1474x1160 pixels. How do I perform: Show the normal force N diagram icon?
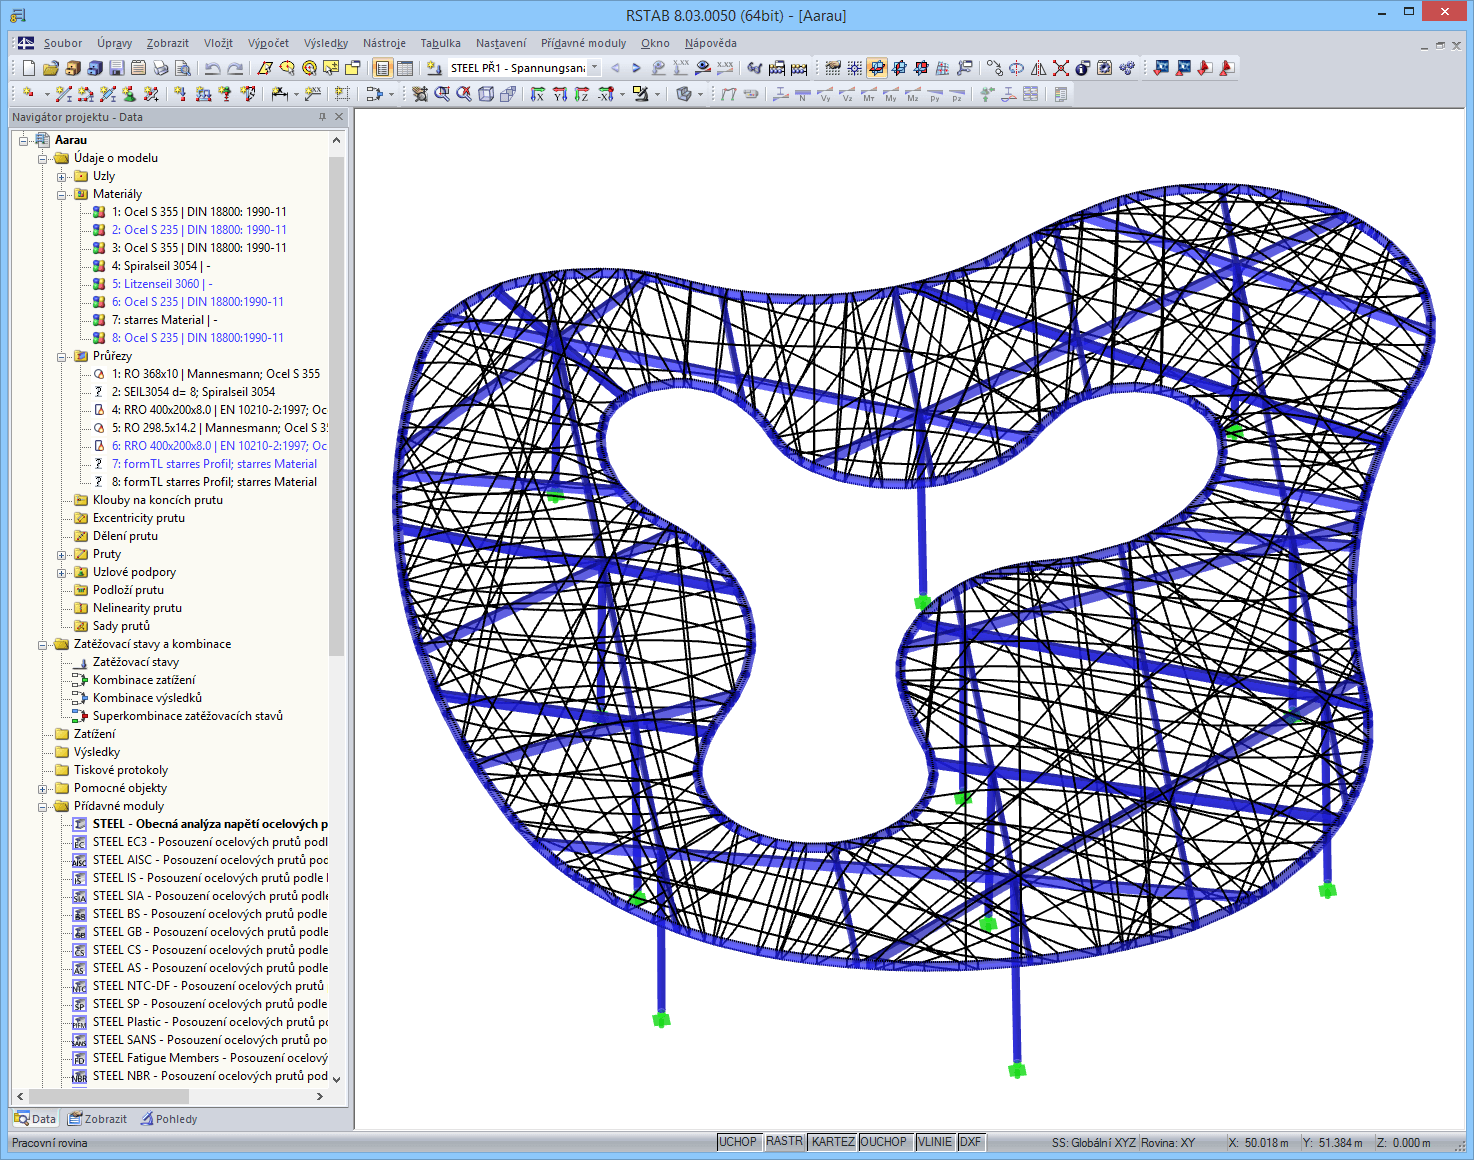pos(802,95)
